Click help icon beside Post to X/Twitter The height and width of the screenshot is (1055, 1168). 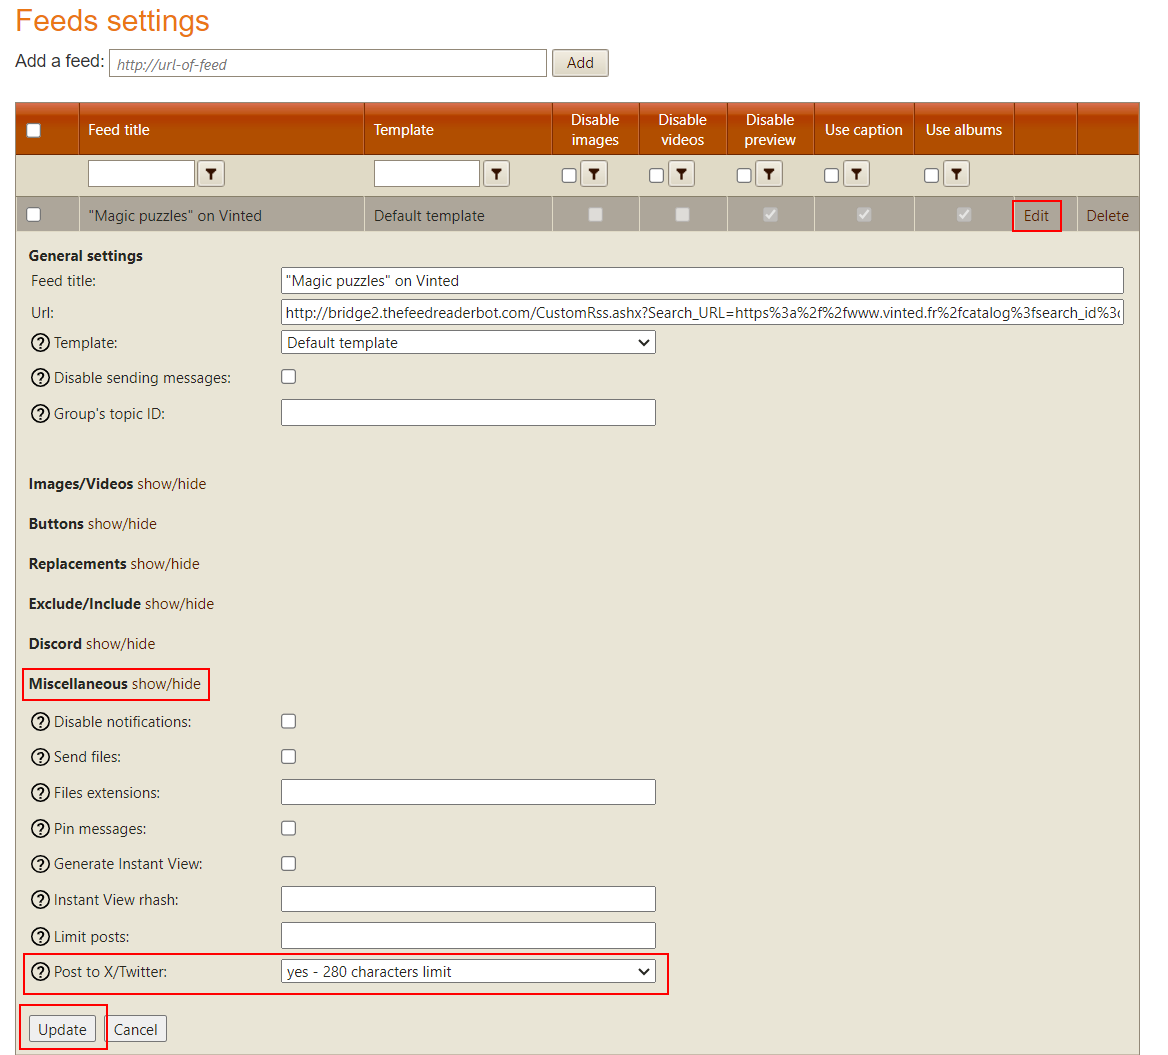pyautogui.click(x=40, y=972)
